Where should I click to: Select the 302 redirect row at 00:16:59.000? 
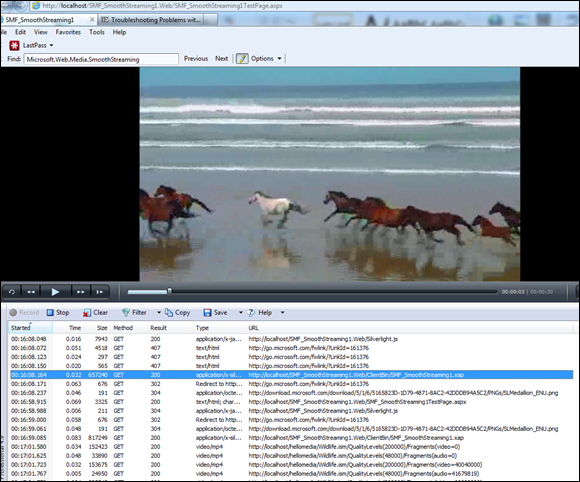(x=291, y=420)
